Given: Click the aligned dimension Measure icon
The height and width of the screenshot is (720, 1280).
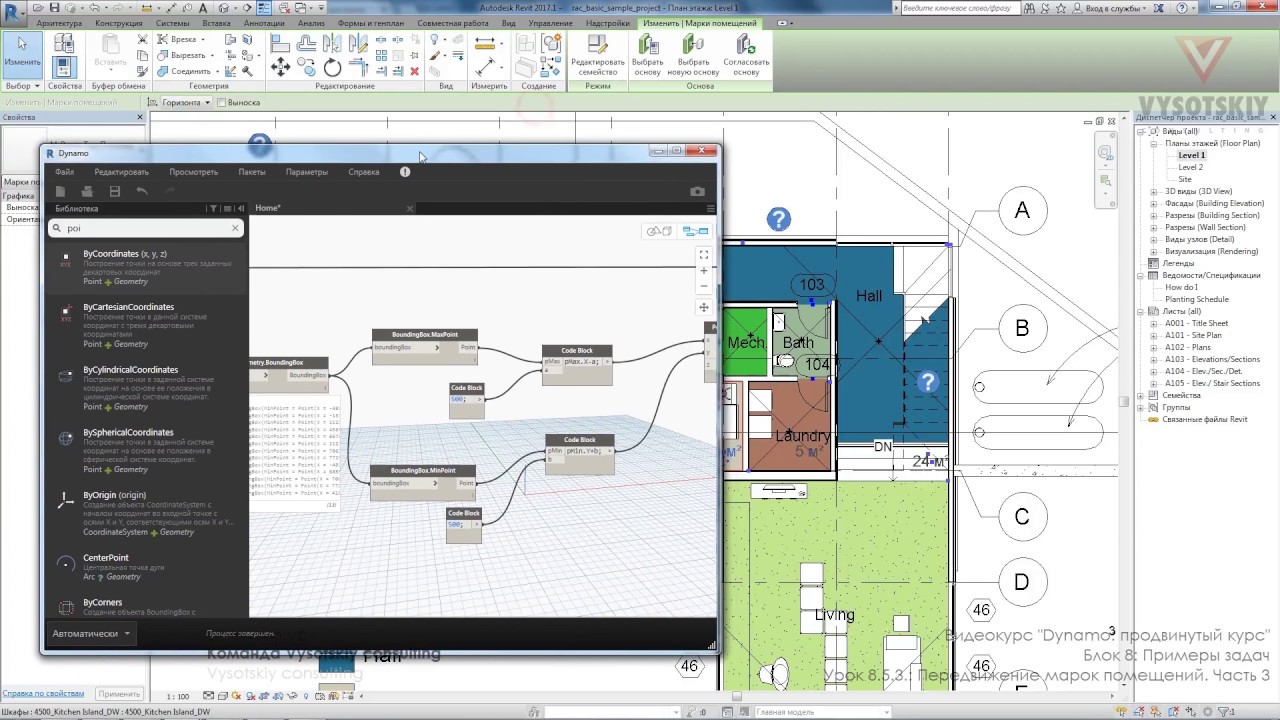Looking at the screenshot, I should [x=486, y=44].
